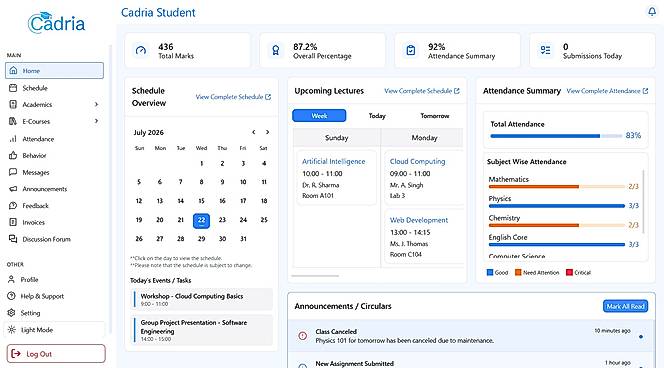Switch to the Today lectures tab
This screenshot has height=368, width=664.
pyautogui.click(x=377, y=116)
